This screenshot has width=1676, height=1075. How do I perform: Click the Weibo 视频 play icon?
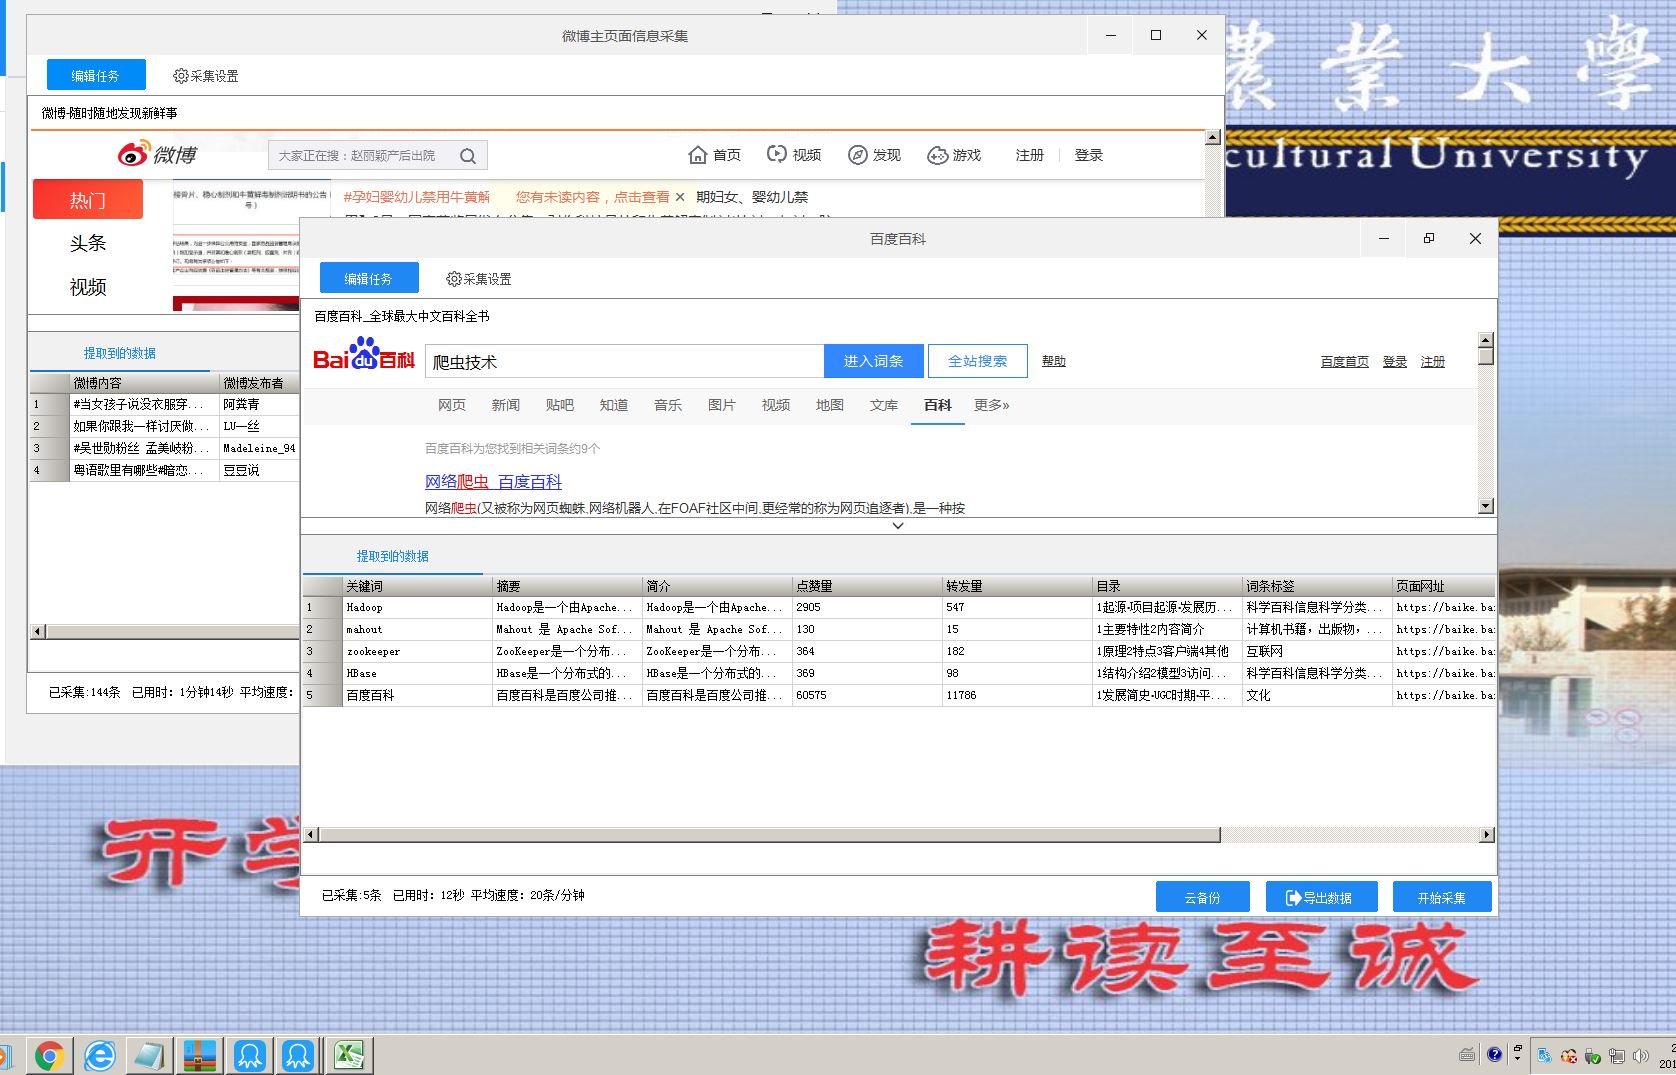tap(777, 154)
